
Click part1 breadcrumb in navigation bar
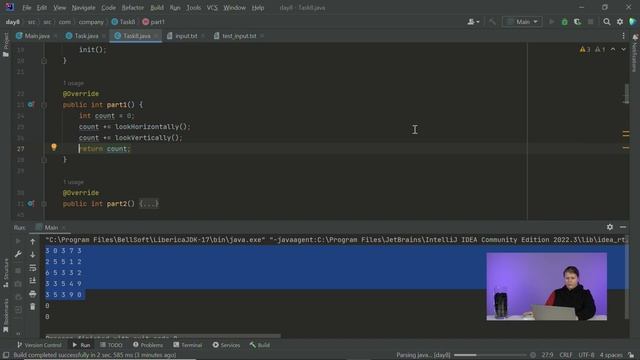(153, 22)
